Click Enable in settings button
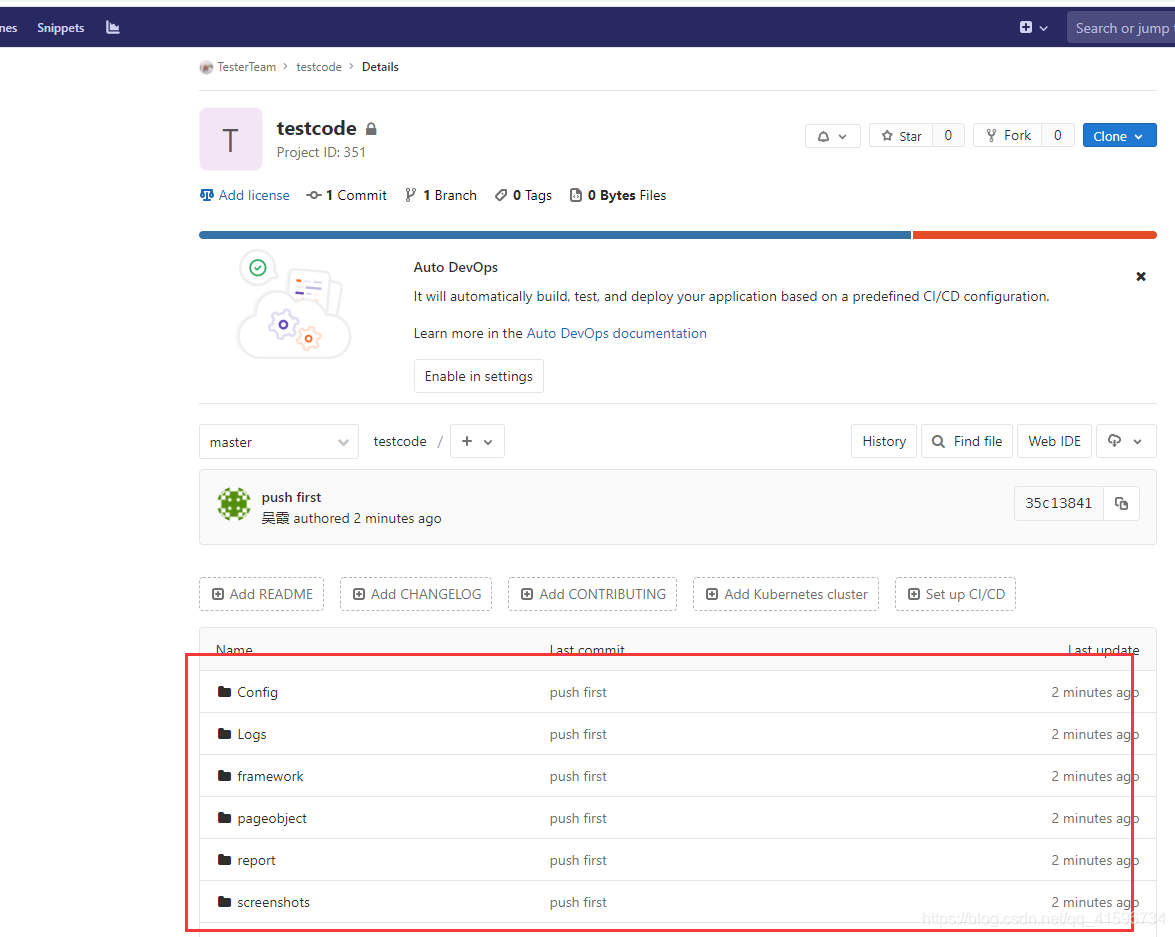 point(479,376)
